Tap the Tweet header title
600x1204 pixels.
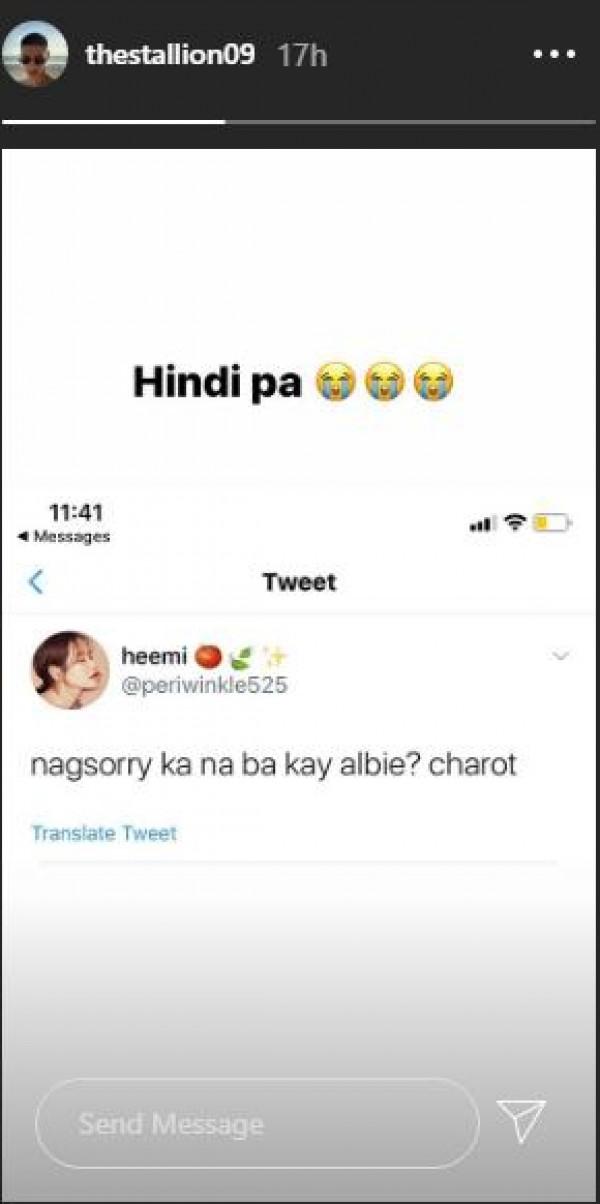299,582
